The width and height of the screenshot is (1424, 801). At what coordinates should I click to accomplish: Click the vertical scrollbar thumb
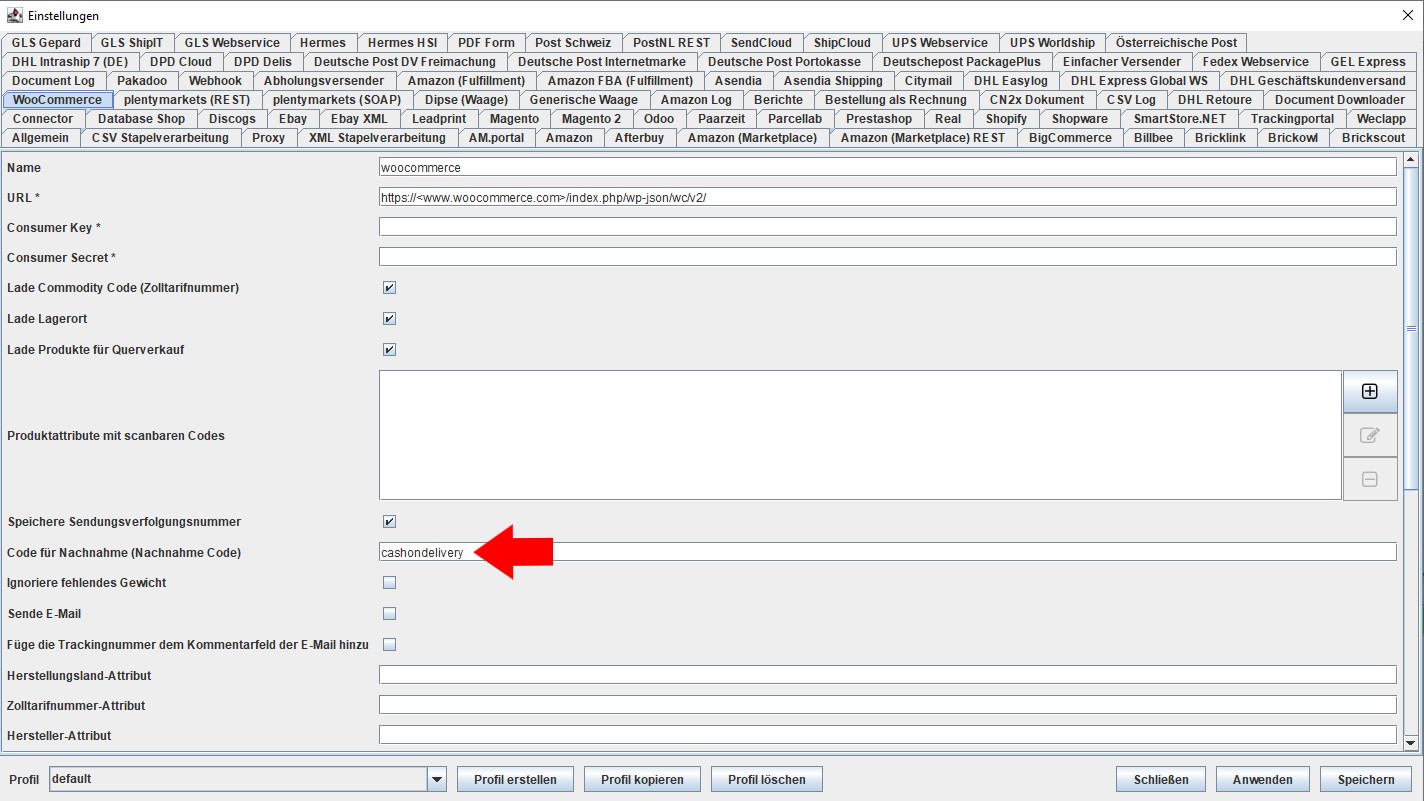[1411, 328]
